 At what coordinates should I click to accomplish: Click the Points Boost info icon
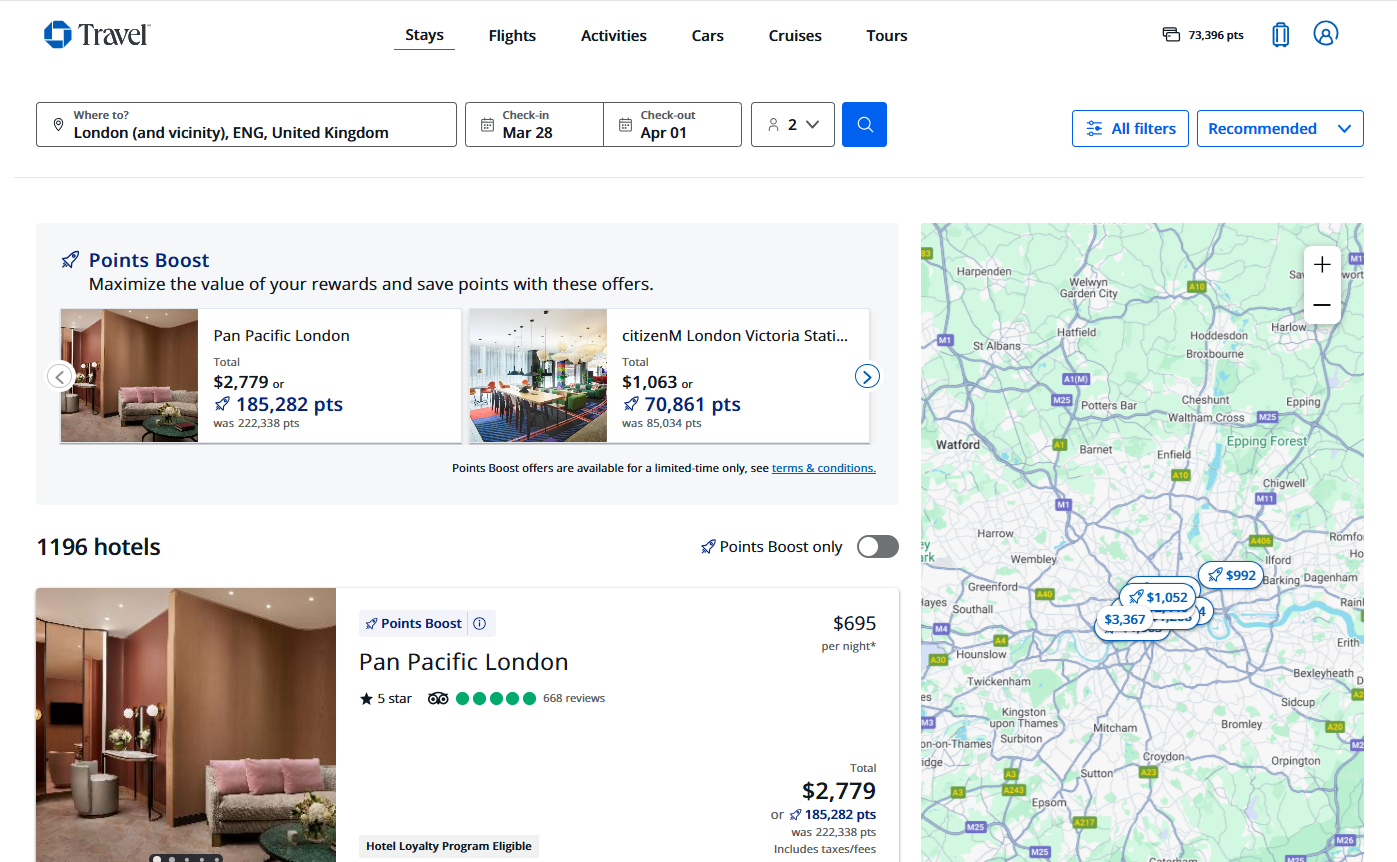coord(479,624)
